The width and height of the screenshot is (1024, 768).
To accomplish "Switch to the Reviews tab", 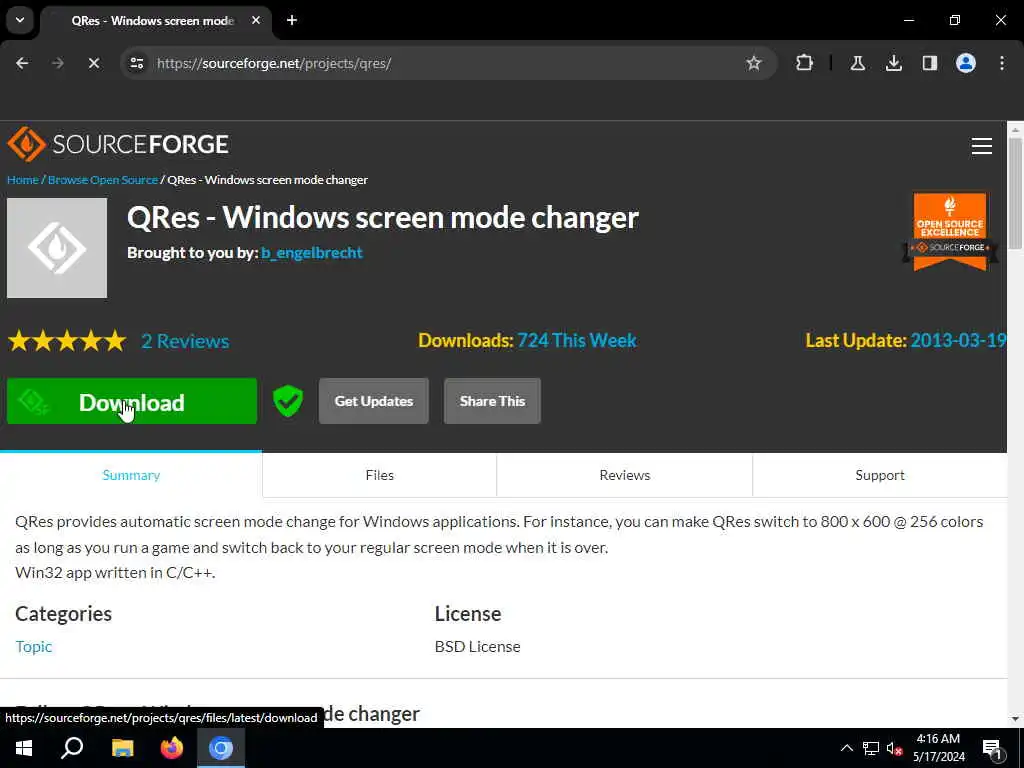I will coord(624,475).
